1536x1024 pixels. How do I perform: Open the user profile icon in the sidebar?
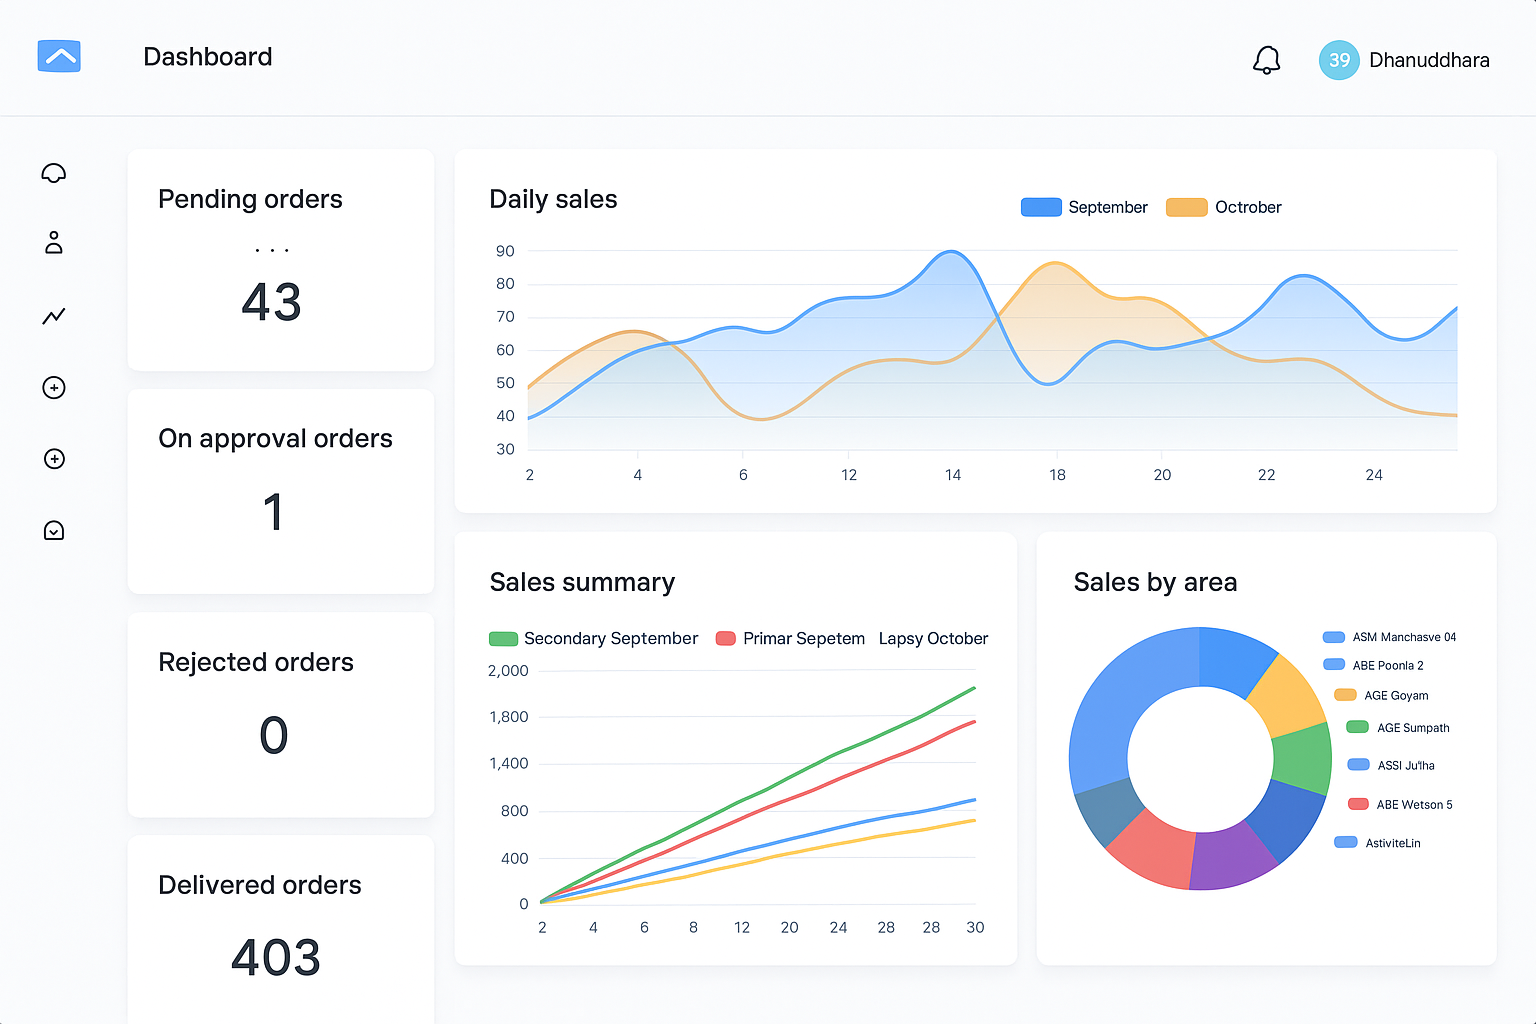tap(54, 243)
